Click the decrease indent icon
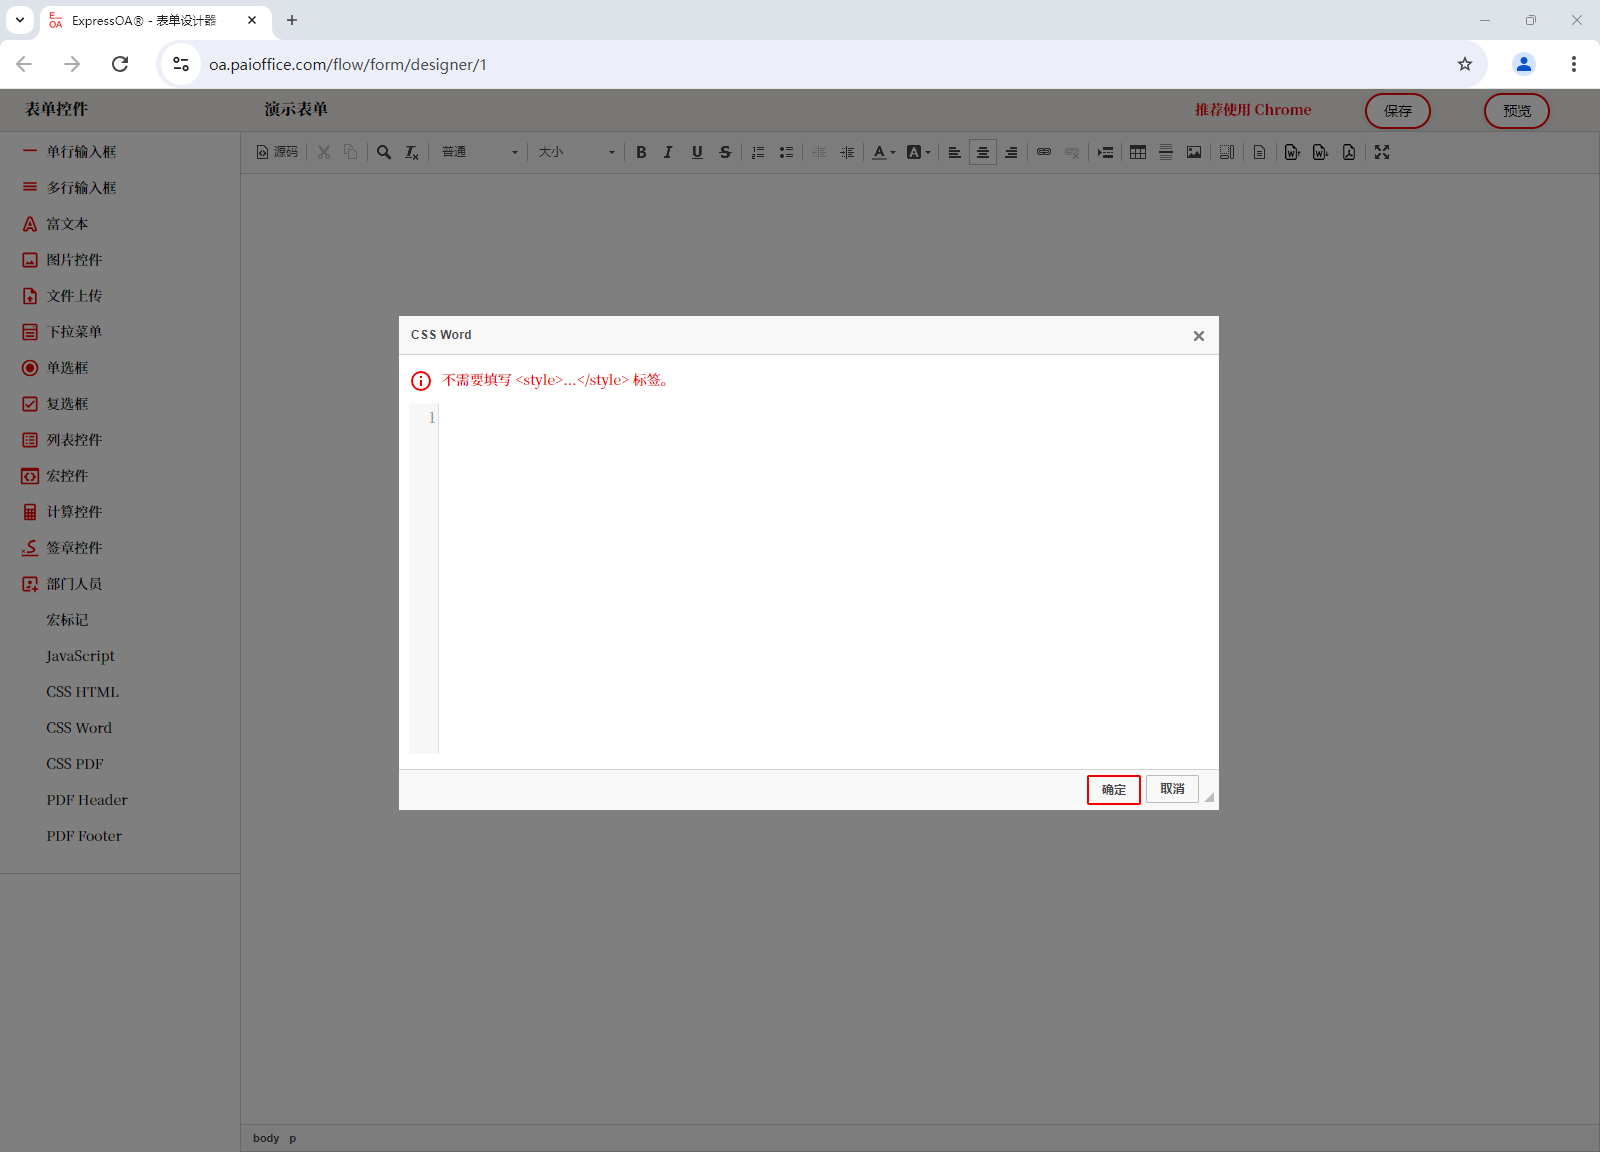Image resolution: width=1600 pixels, height=1152 pixels. click(819, 152)
